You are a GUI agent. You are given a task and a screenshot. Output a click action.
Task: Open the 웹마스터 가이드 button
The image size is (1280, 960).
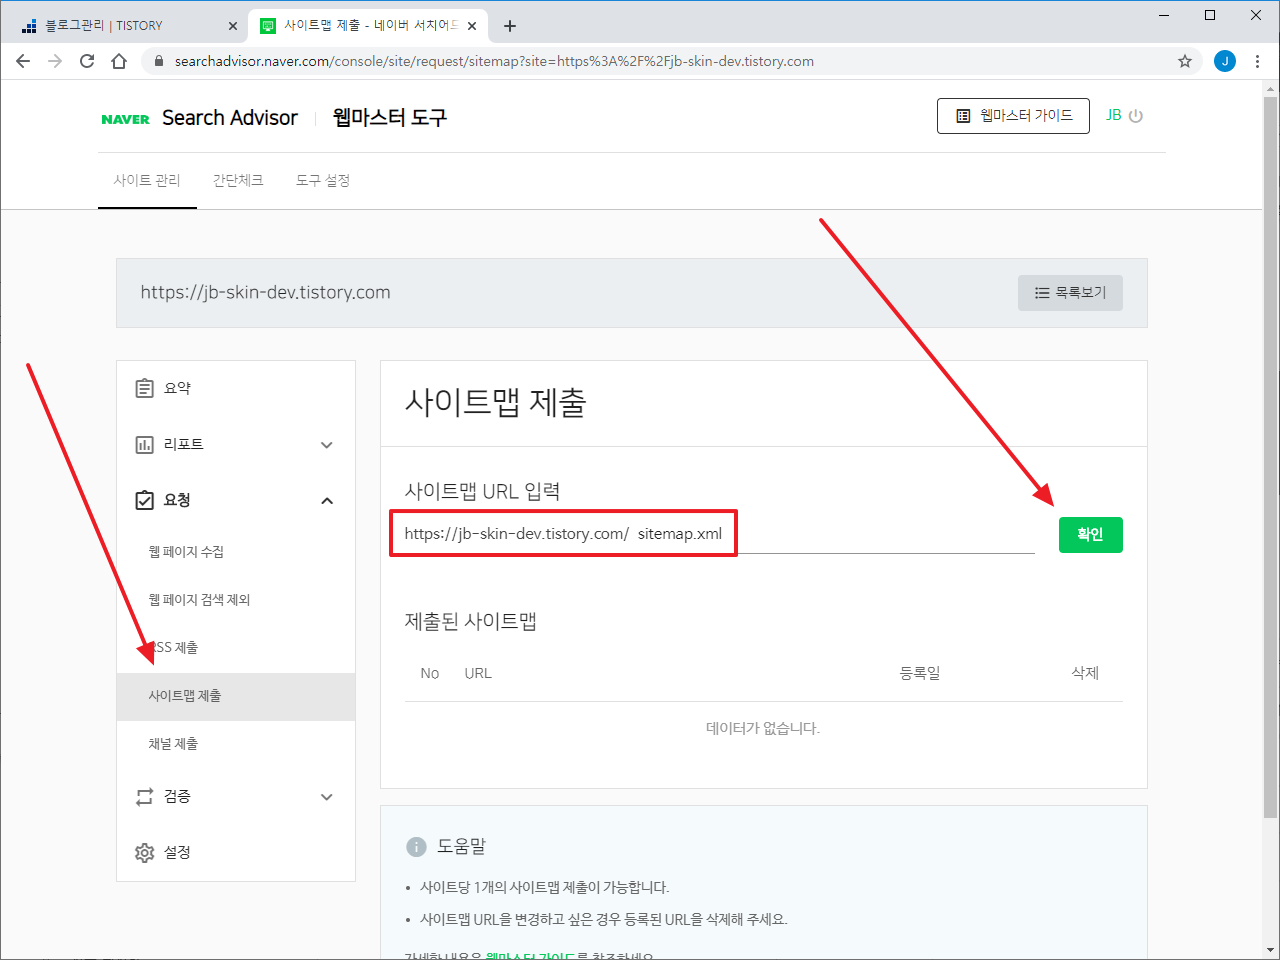pos(1013,116)
